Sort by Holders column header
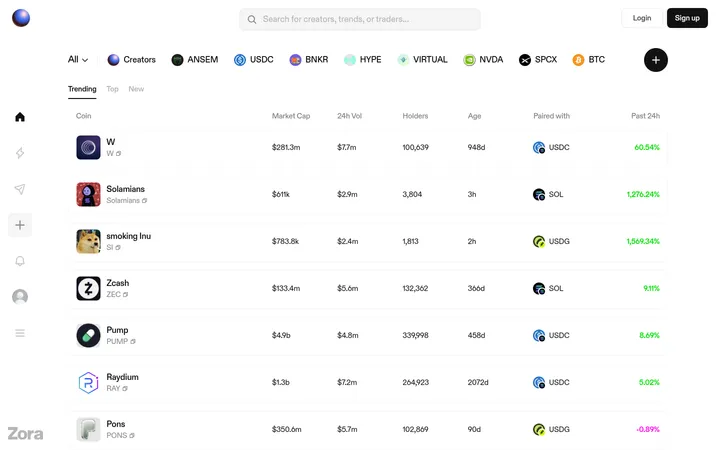 tap(415, 116)
